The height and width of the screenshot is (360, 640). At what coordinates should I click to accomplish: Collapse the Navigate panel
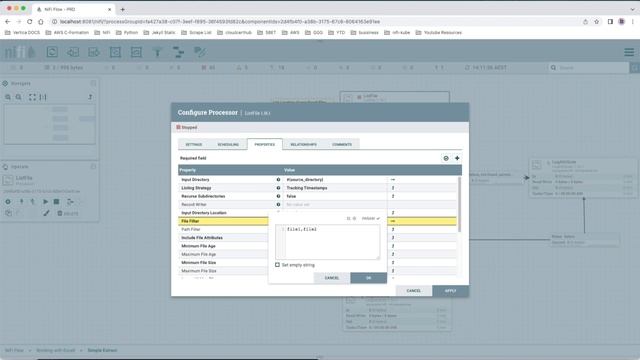pyautogui.click(x=93, y=83)
